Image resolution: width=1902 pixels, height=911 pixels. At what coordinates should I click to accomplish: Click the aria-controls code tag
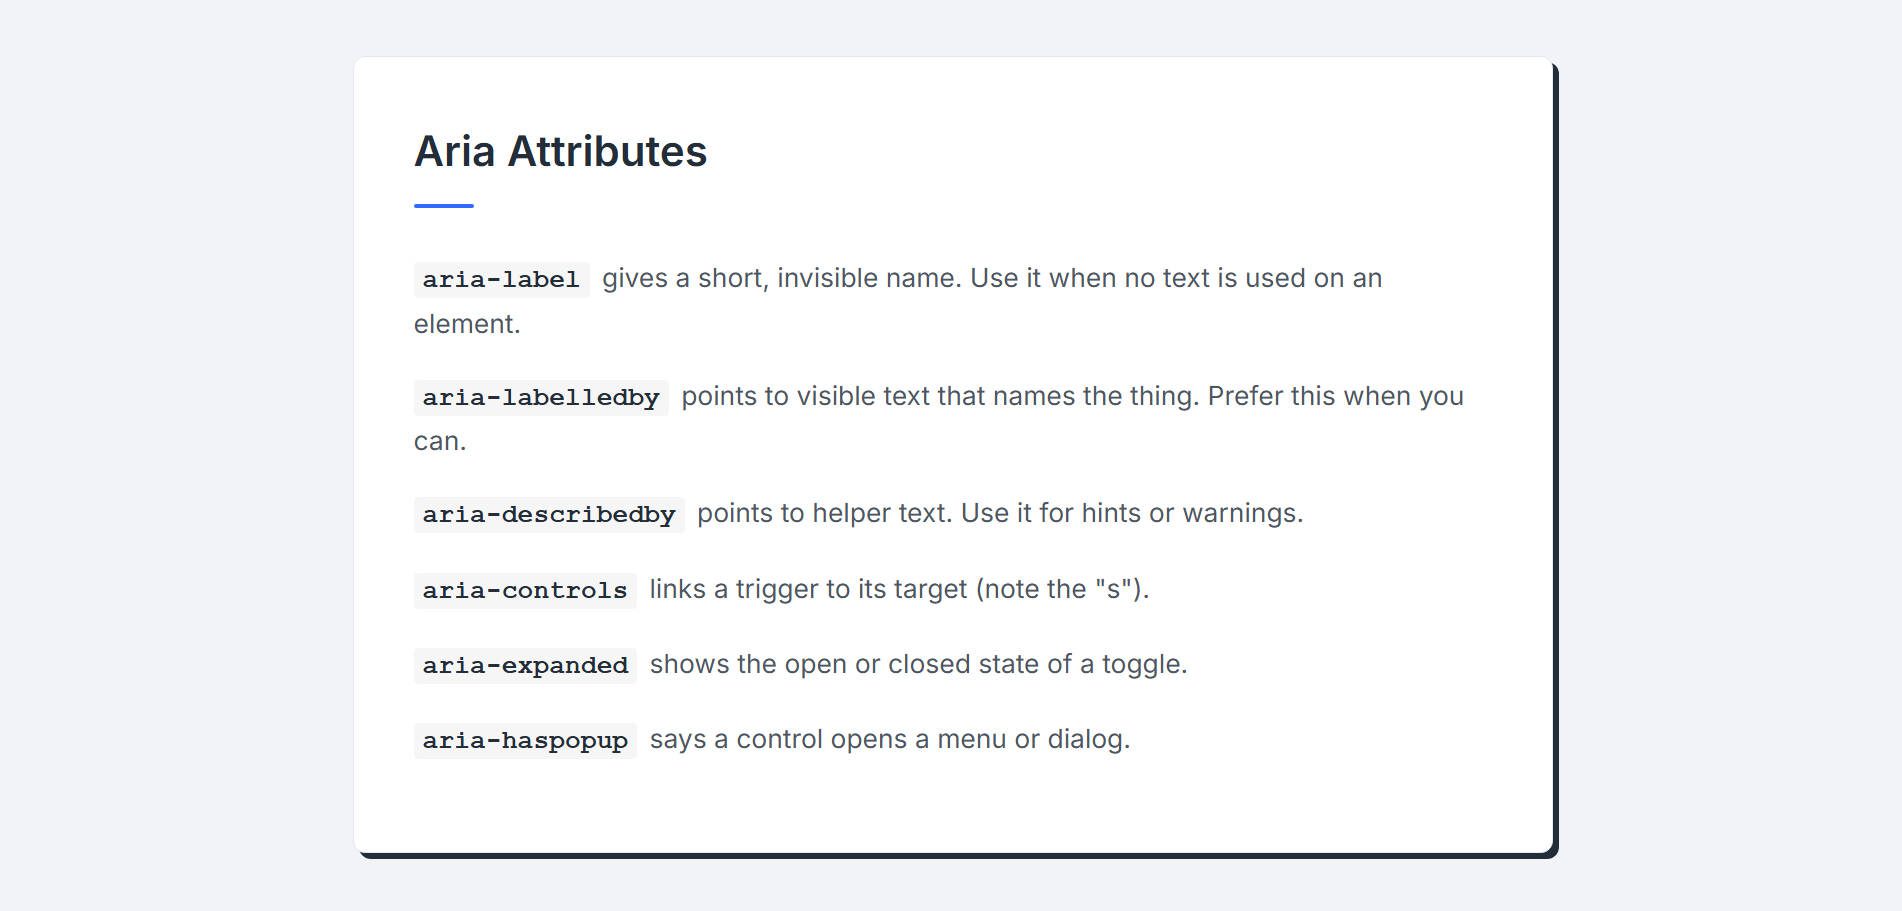525,591
